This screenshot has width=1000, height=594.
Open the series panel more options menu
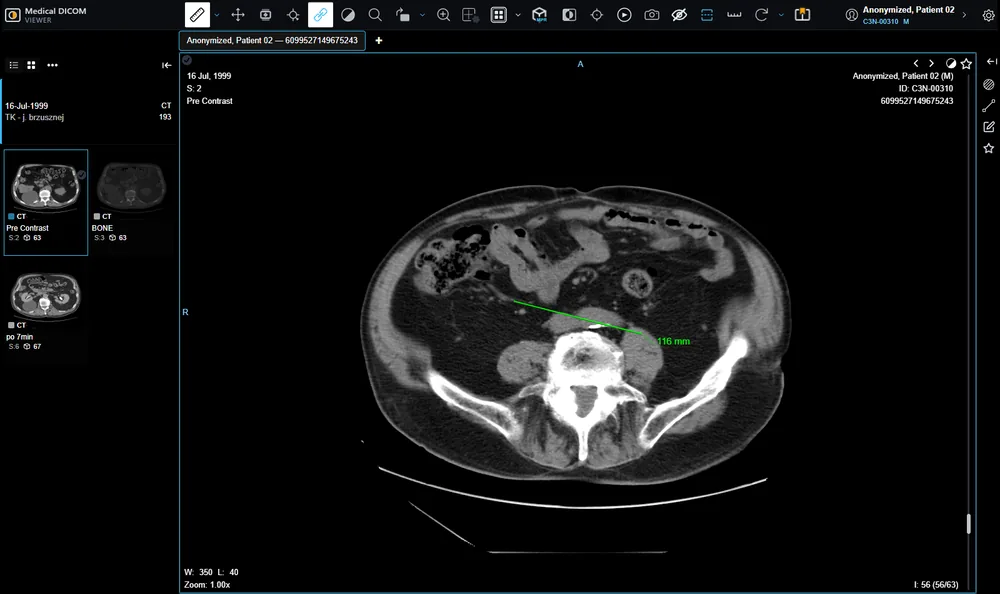(x=52, y=65)
